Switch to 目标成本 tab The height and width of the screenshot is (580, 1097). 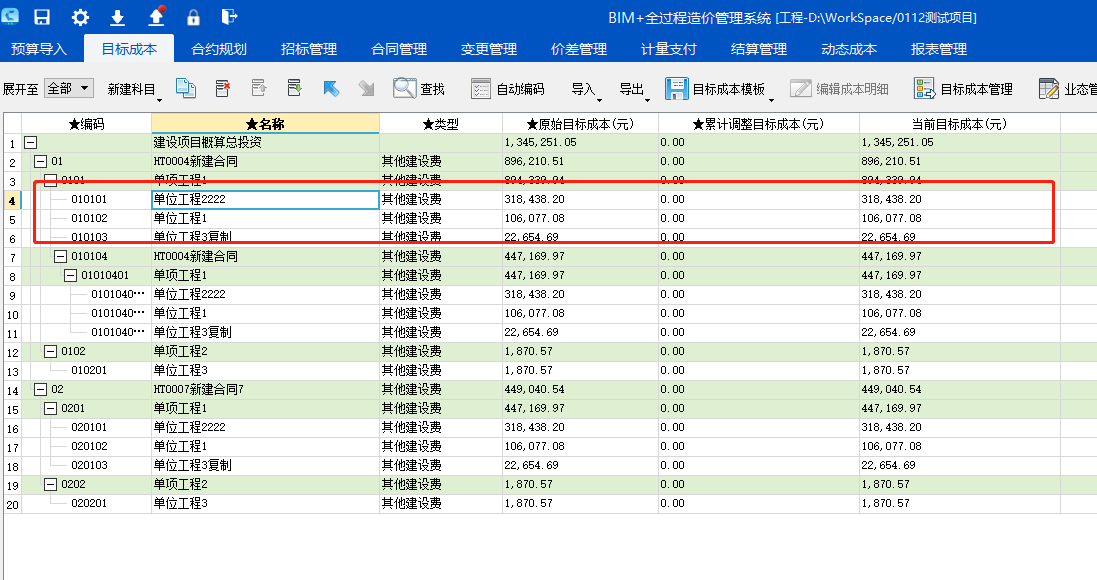pos(129,49)
